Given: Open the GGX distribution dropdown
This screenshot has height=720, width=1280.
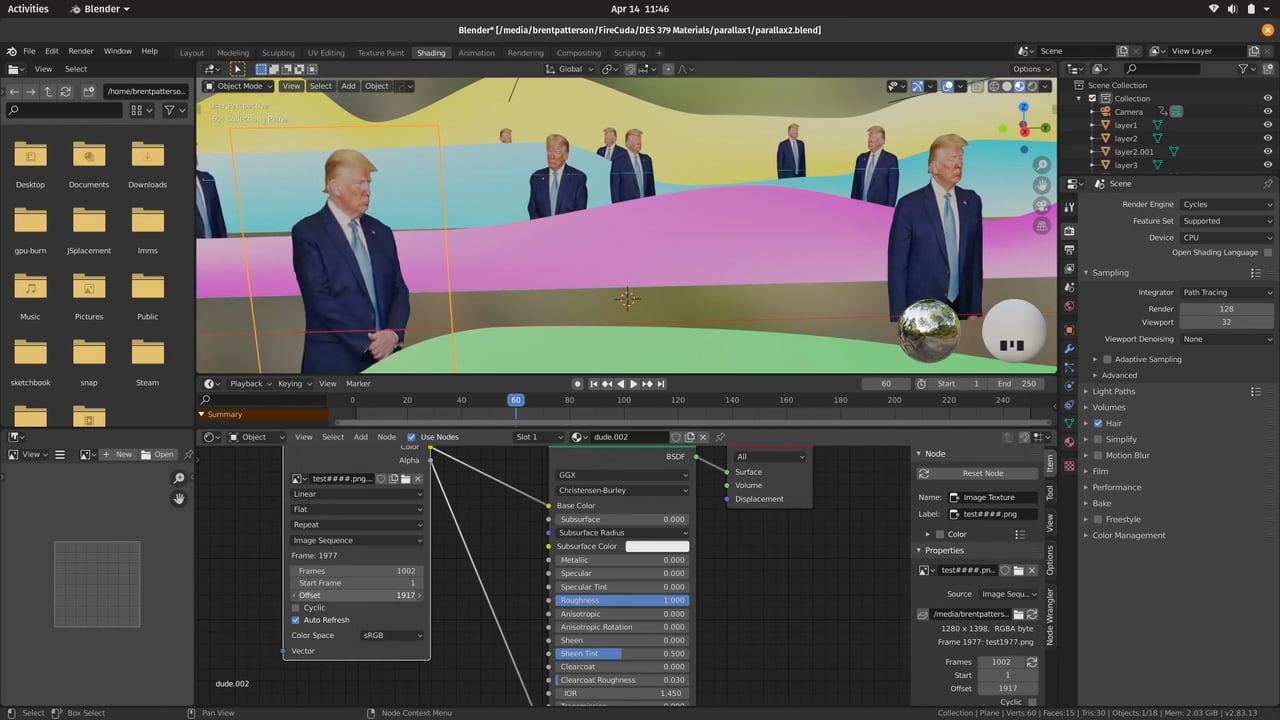Looking at the screenshot, I should pyautogui.click(x=622, y=475).
